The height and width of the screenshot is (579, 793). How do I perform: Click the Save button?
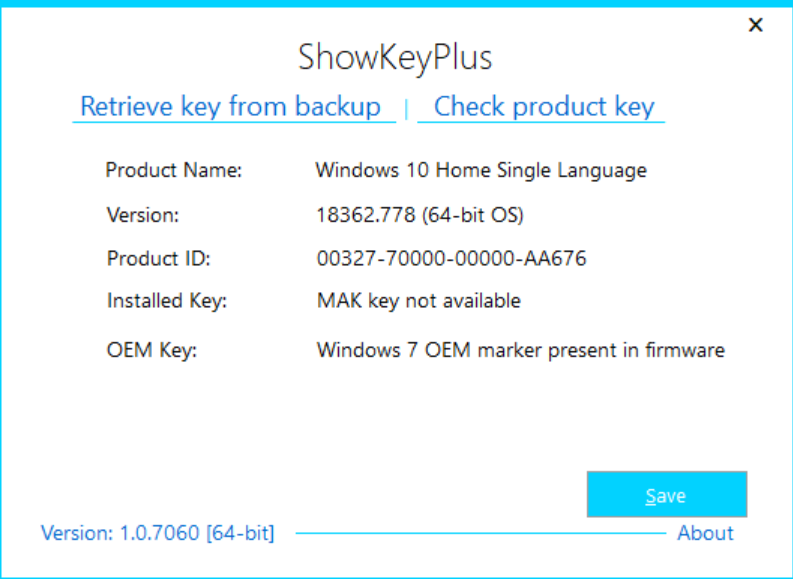point(666,495)
